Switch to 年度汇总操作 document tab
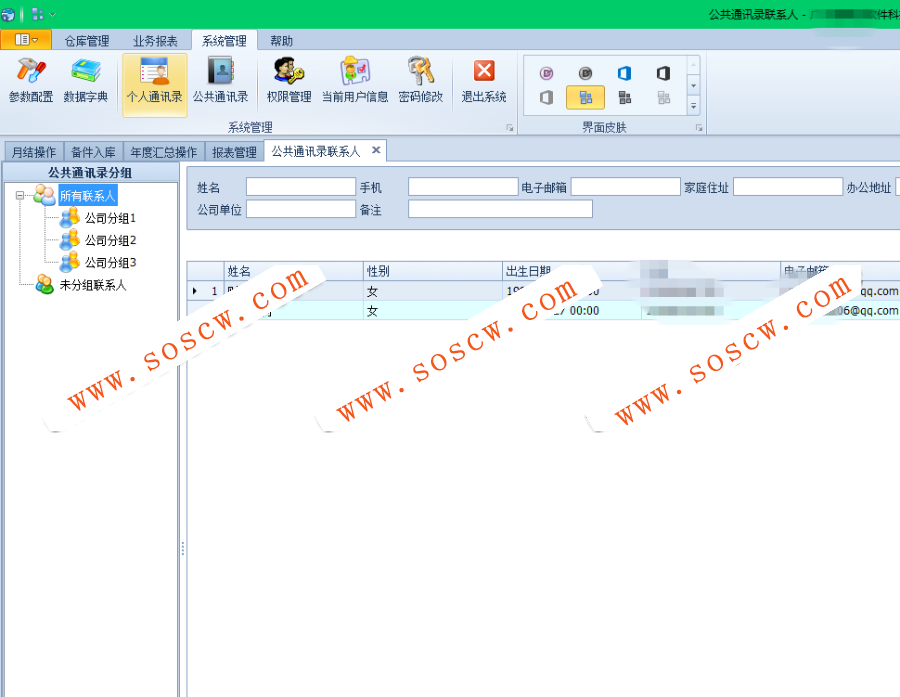900x697 pixels. pyautogui.click(x=164, y=152)
